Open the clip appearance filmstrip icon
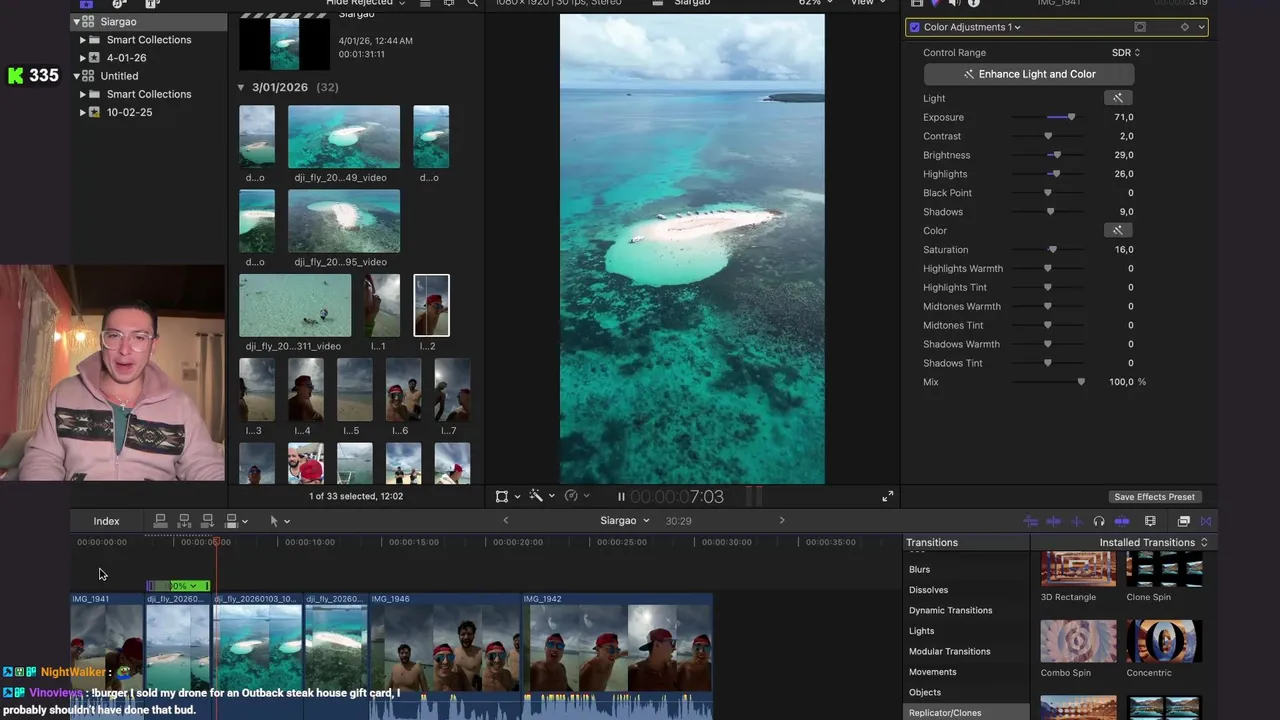Image resolution: width=1280 pixels, height=720 pixels. (1150, 521)
